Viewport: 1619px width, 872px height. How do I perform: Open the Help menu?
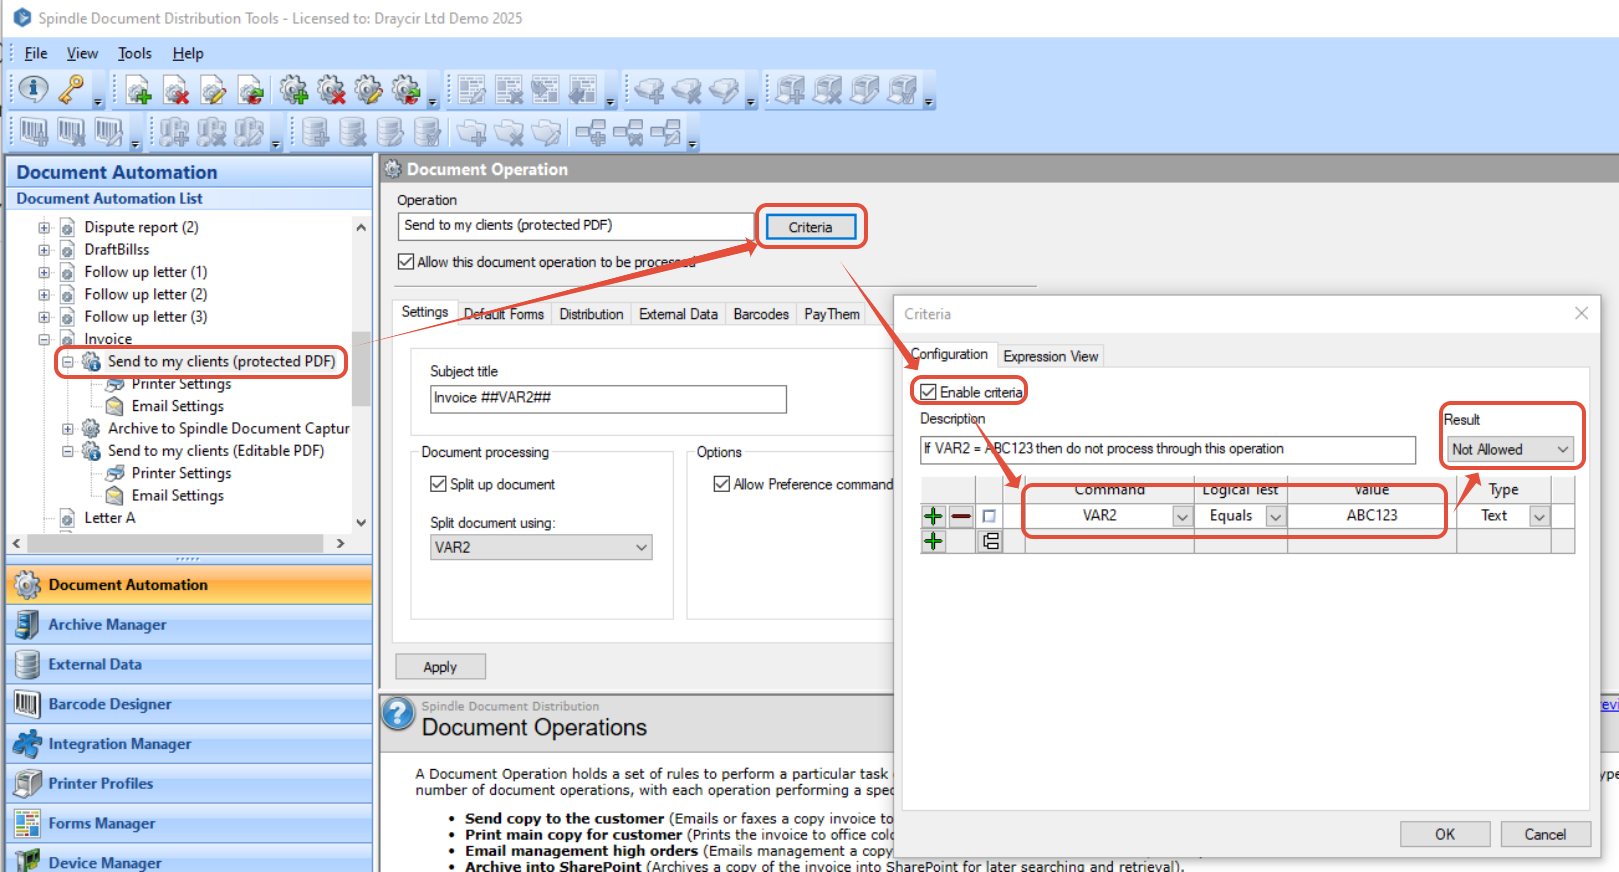[188, 54]
